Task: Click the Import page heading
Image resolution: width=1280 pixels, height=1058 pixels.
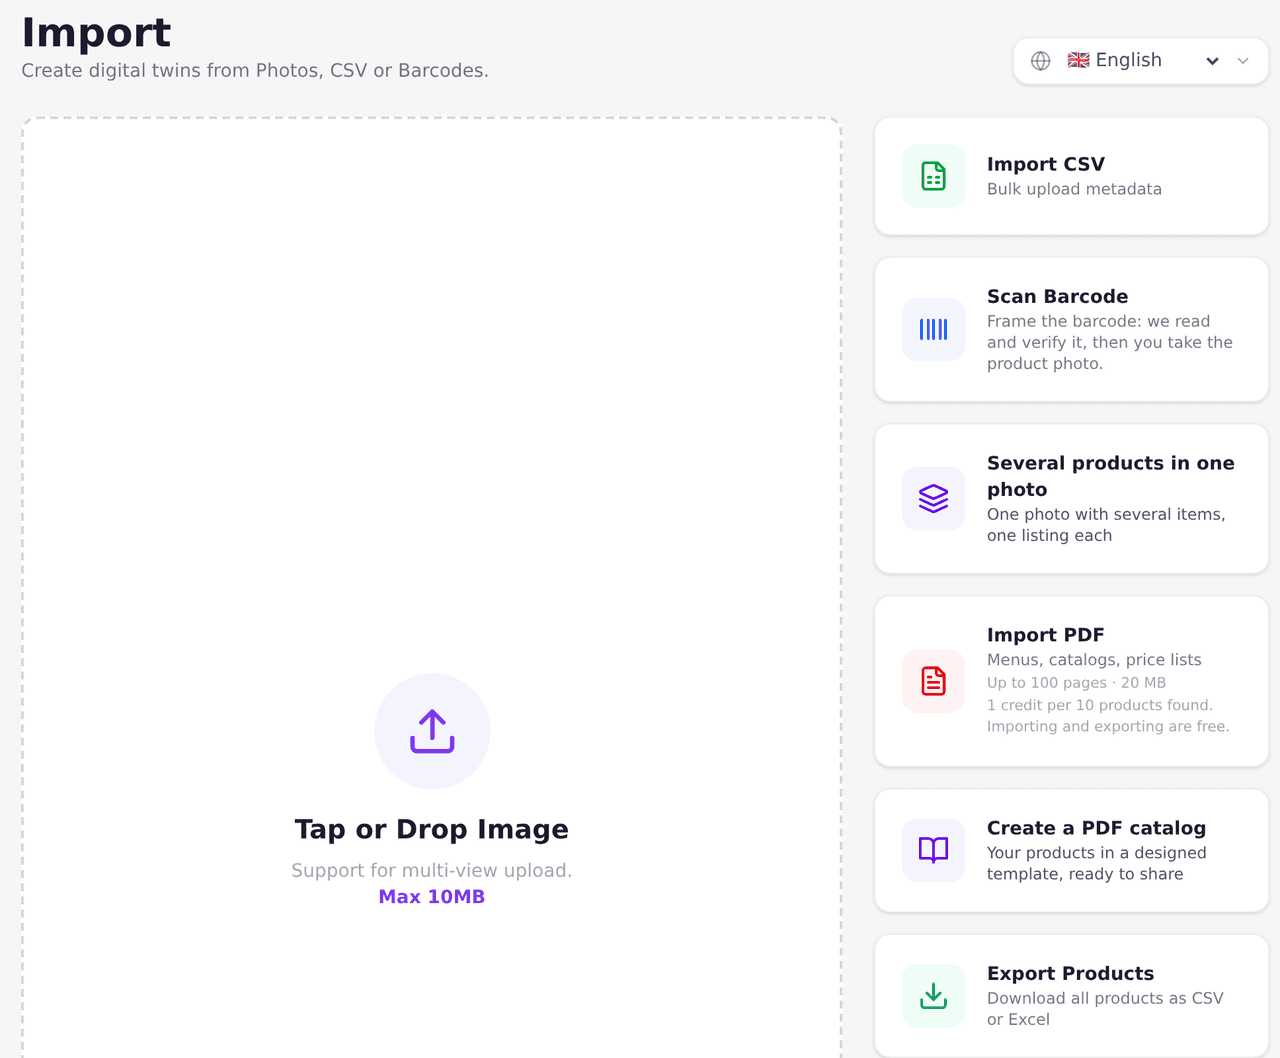Action: click(96, 32)
